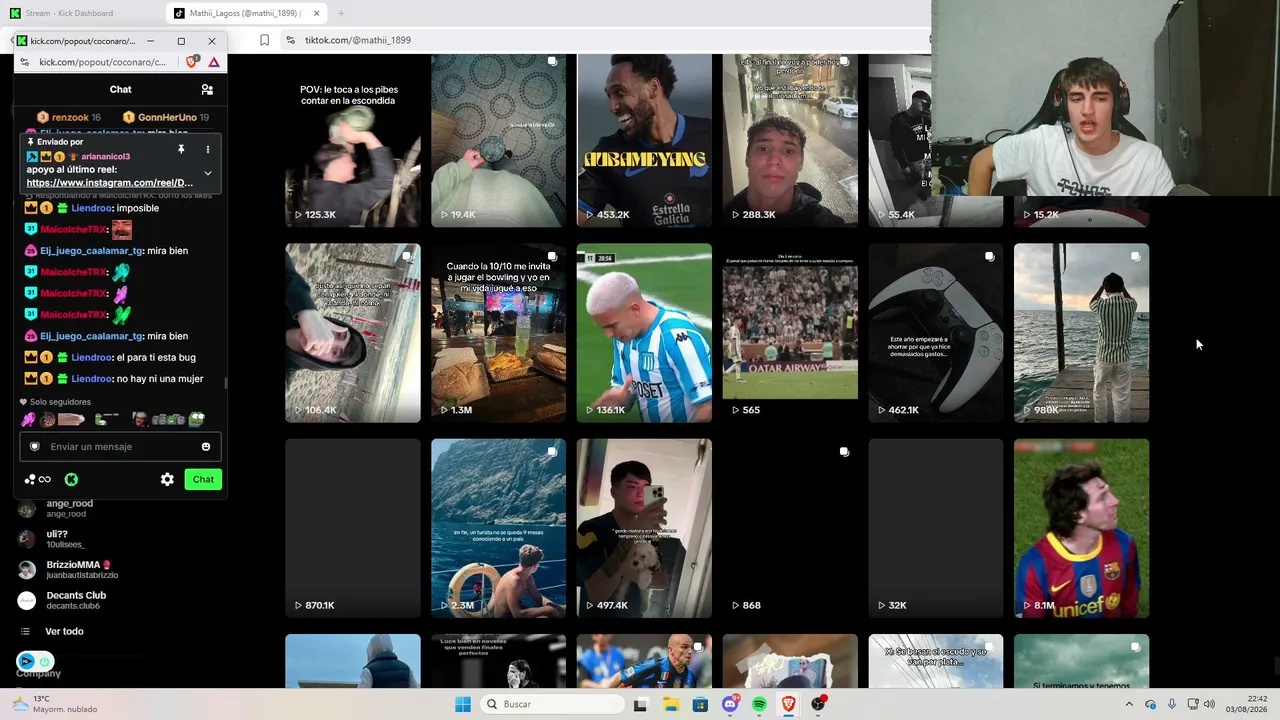The image size is (1280, 720).
Task: Open the blank video with 32K views
Action: [936, 528]
